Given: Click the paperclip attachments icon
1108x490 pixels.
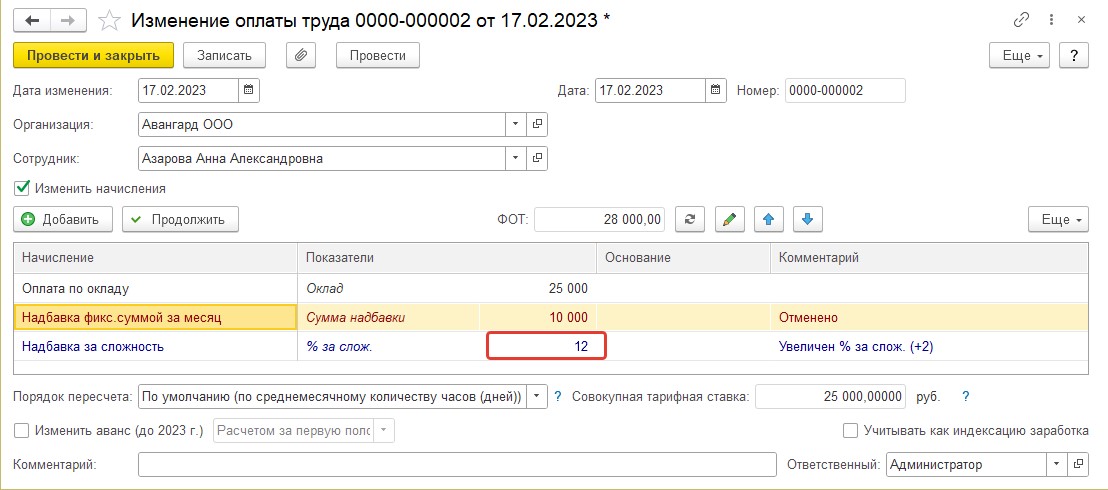Looking at the screenshot, I should (x=300, y=55).
